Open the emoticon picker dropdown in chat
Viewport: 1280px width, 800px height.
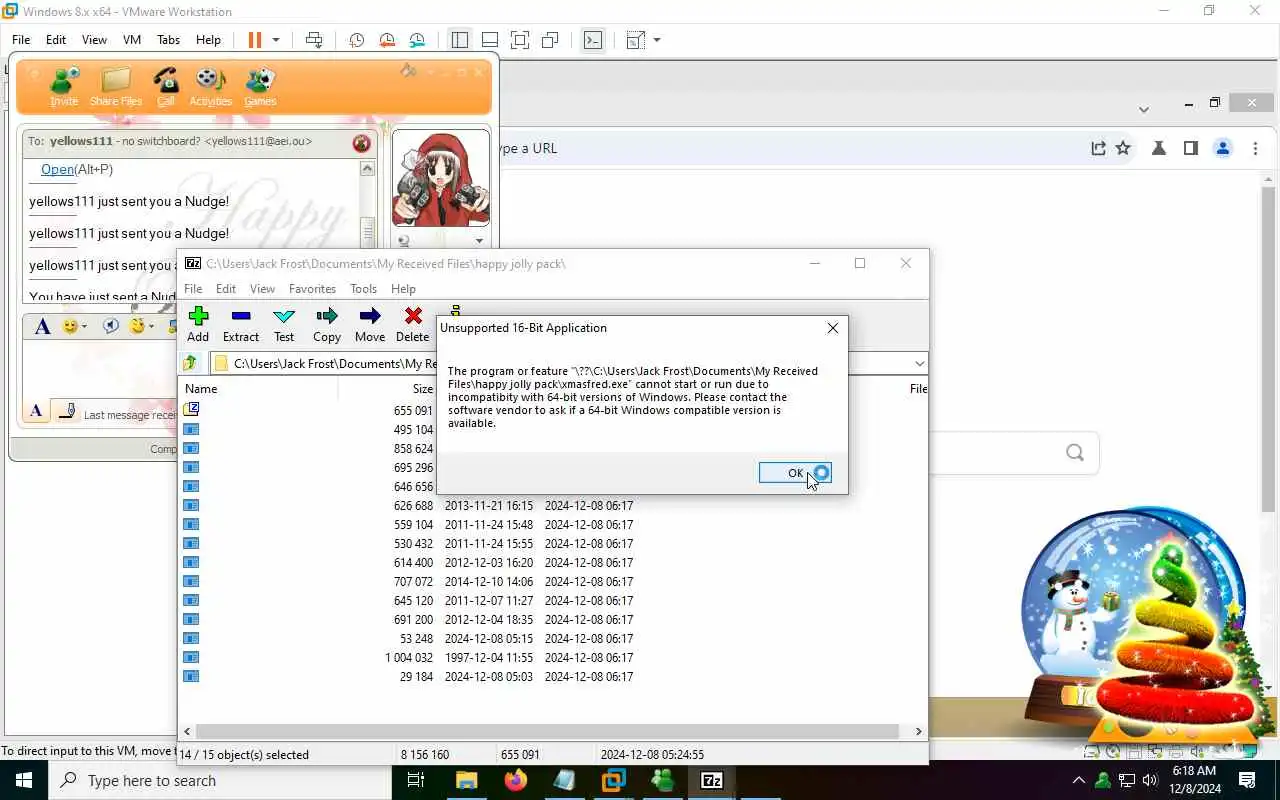pos(85,327)
